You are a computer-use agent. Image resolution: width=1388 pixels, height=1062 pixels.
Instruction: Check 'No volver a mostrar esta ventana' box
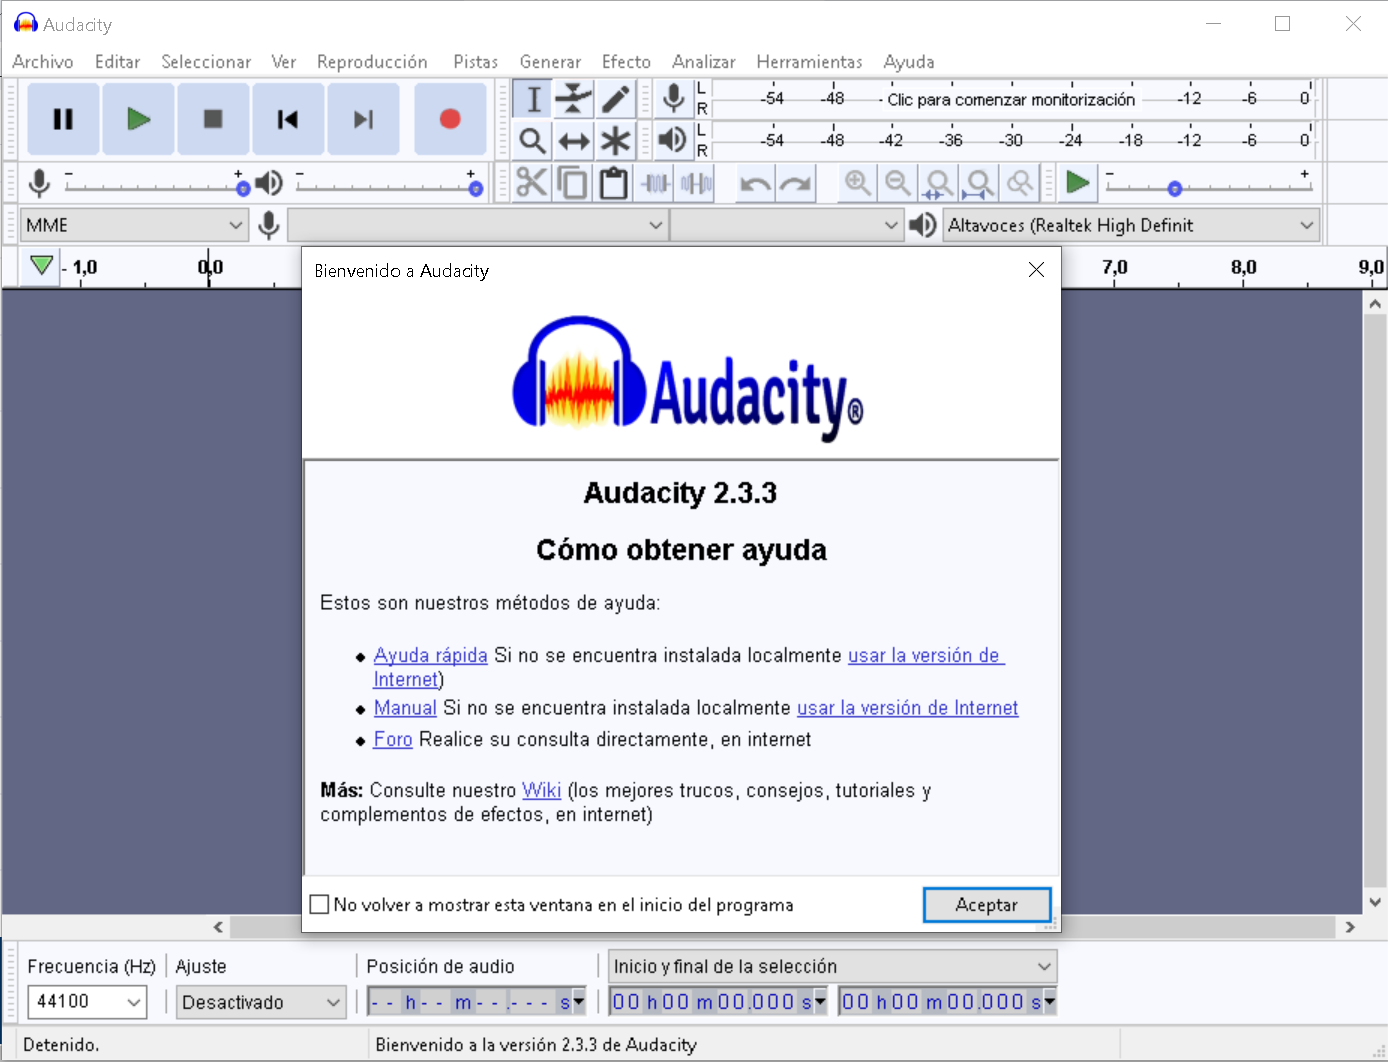pos(320,904)
